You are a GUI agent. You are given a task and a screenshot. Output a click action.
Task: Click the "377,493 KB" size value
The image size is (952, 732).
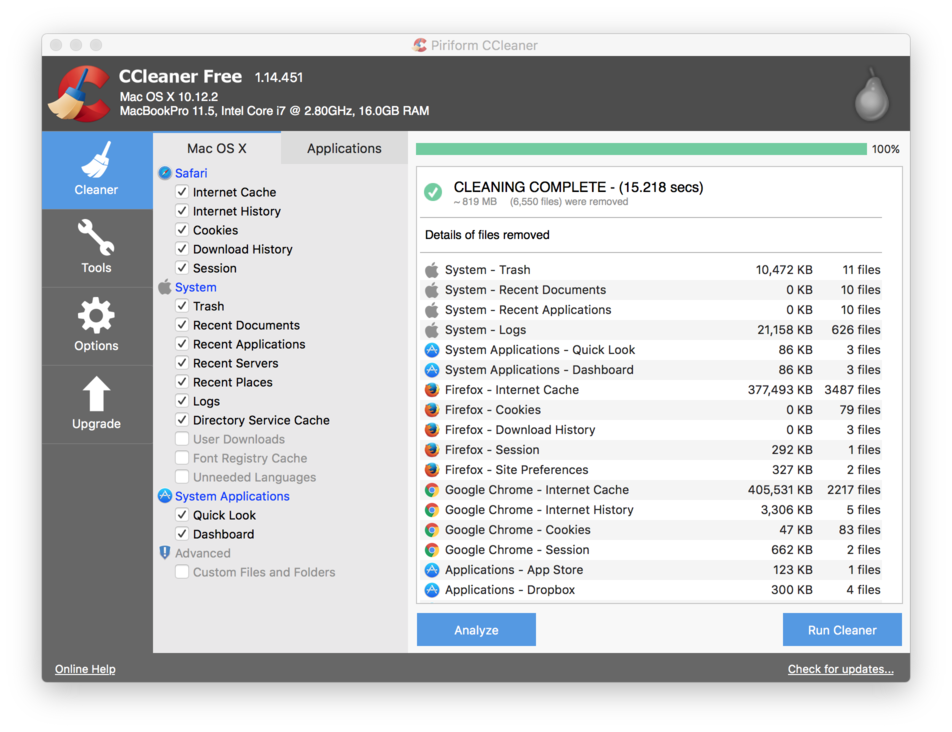tap(780, 390)
